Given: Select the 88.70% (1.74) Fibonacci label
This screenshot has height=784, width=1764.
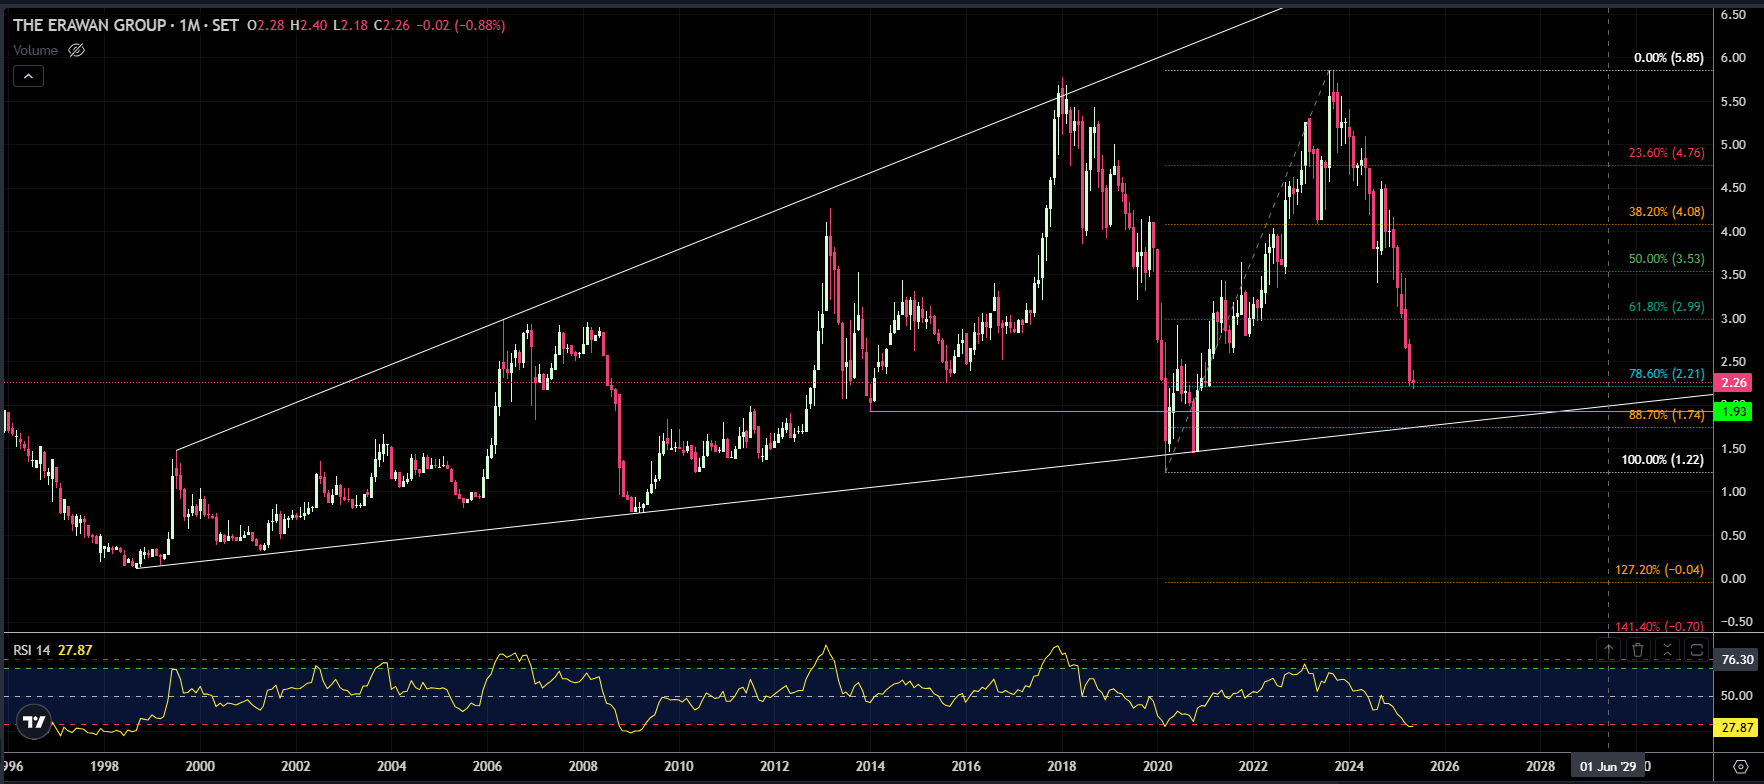Looking at the screenshot, I should click(1666, 415).
